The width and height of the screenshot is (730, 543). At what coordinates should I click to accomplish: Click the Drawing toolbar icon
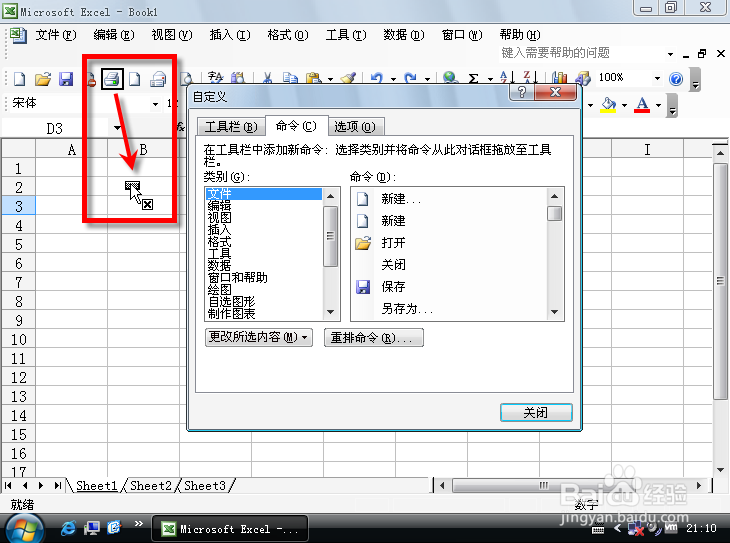tap(582, 78)
